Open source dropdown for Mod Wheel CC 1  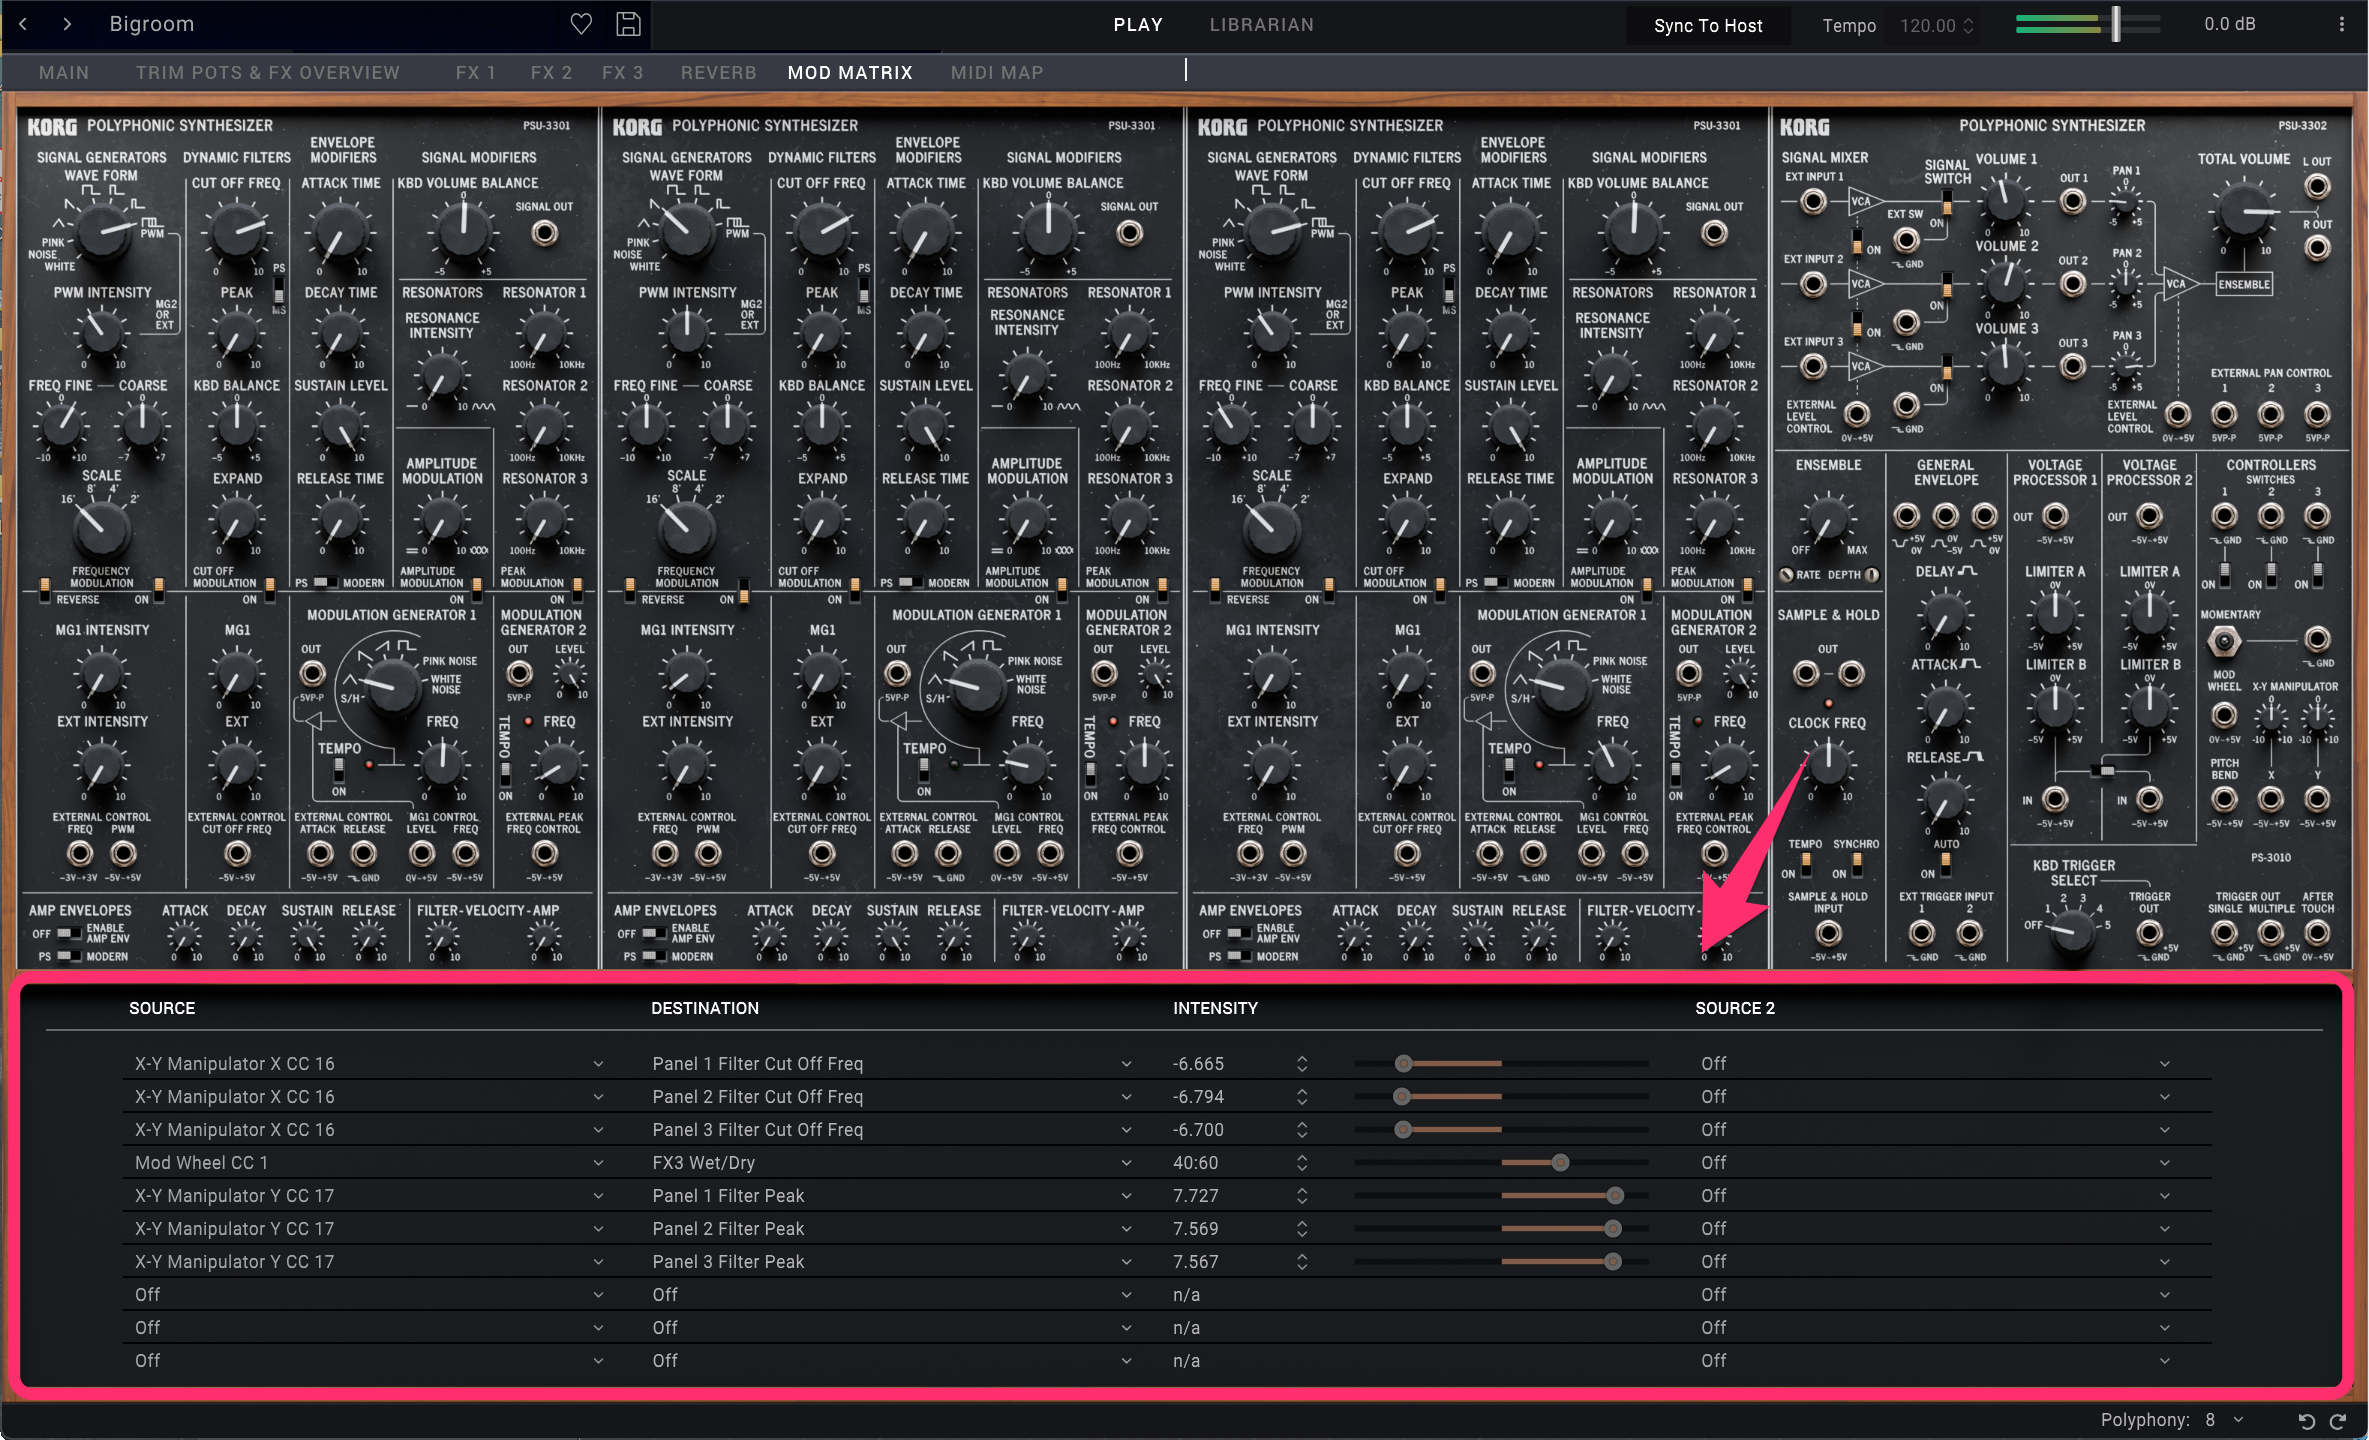tap(598, 1163)
